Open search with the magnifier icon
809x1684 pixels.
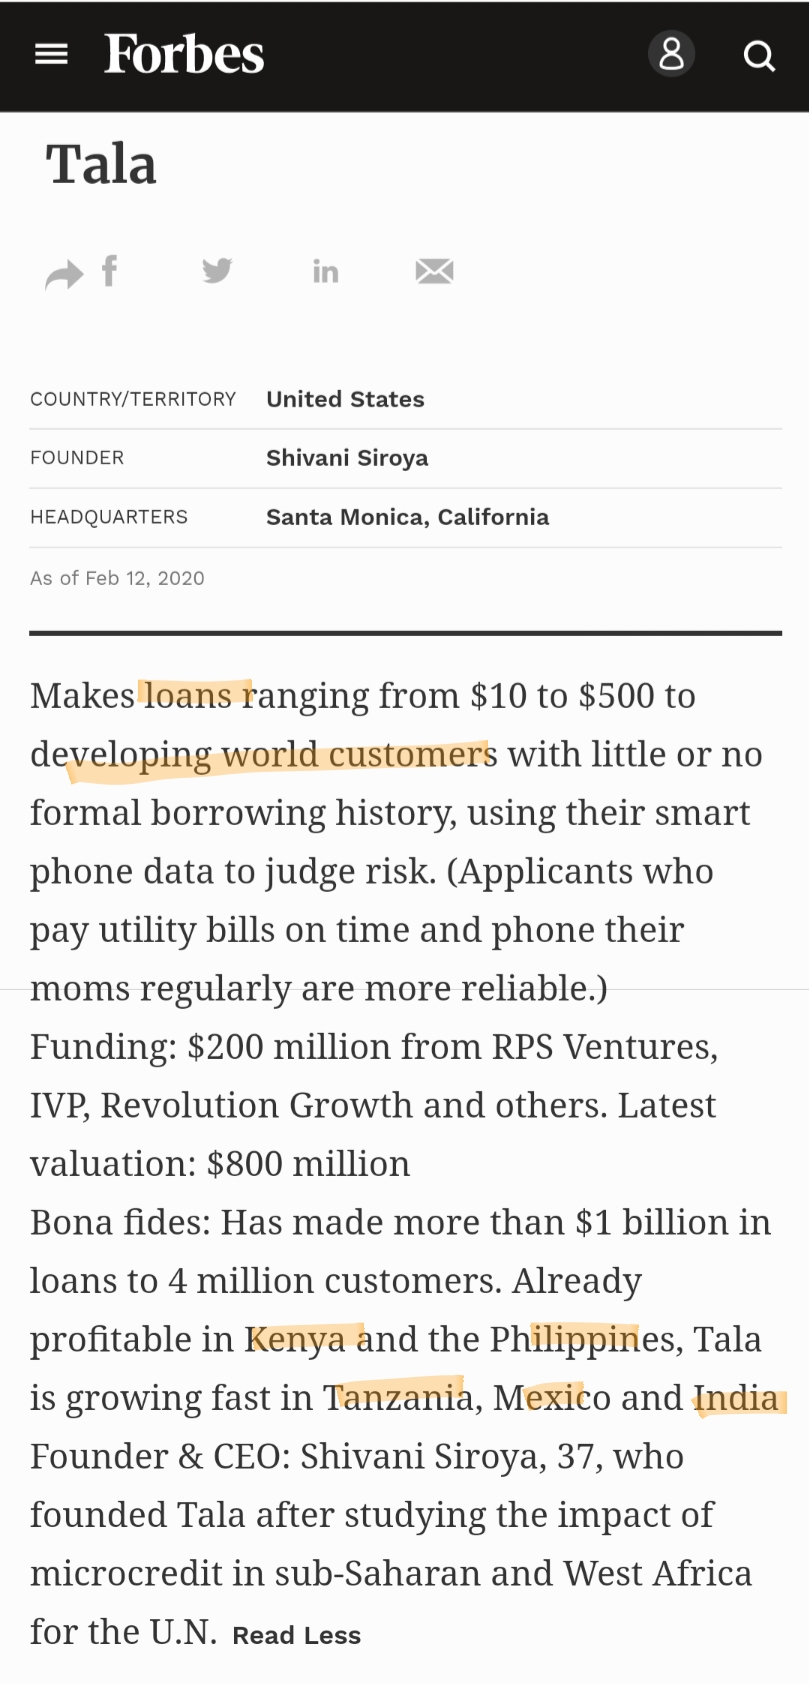click(759, 56)
